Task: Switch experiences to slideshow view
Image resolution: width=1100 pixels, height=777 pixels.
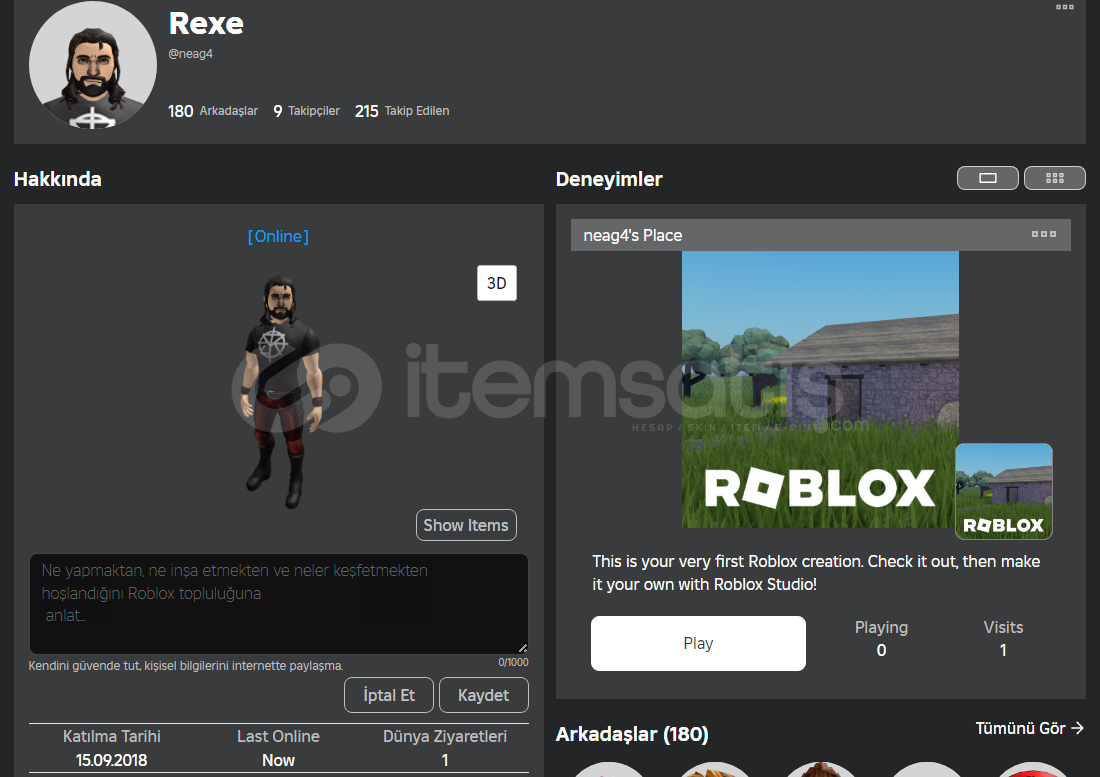Action: [988, 178]
